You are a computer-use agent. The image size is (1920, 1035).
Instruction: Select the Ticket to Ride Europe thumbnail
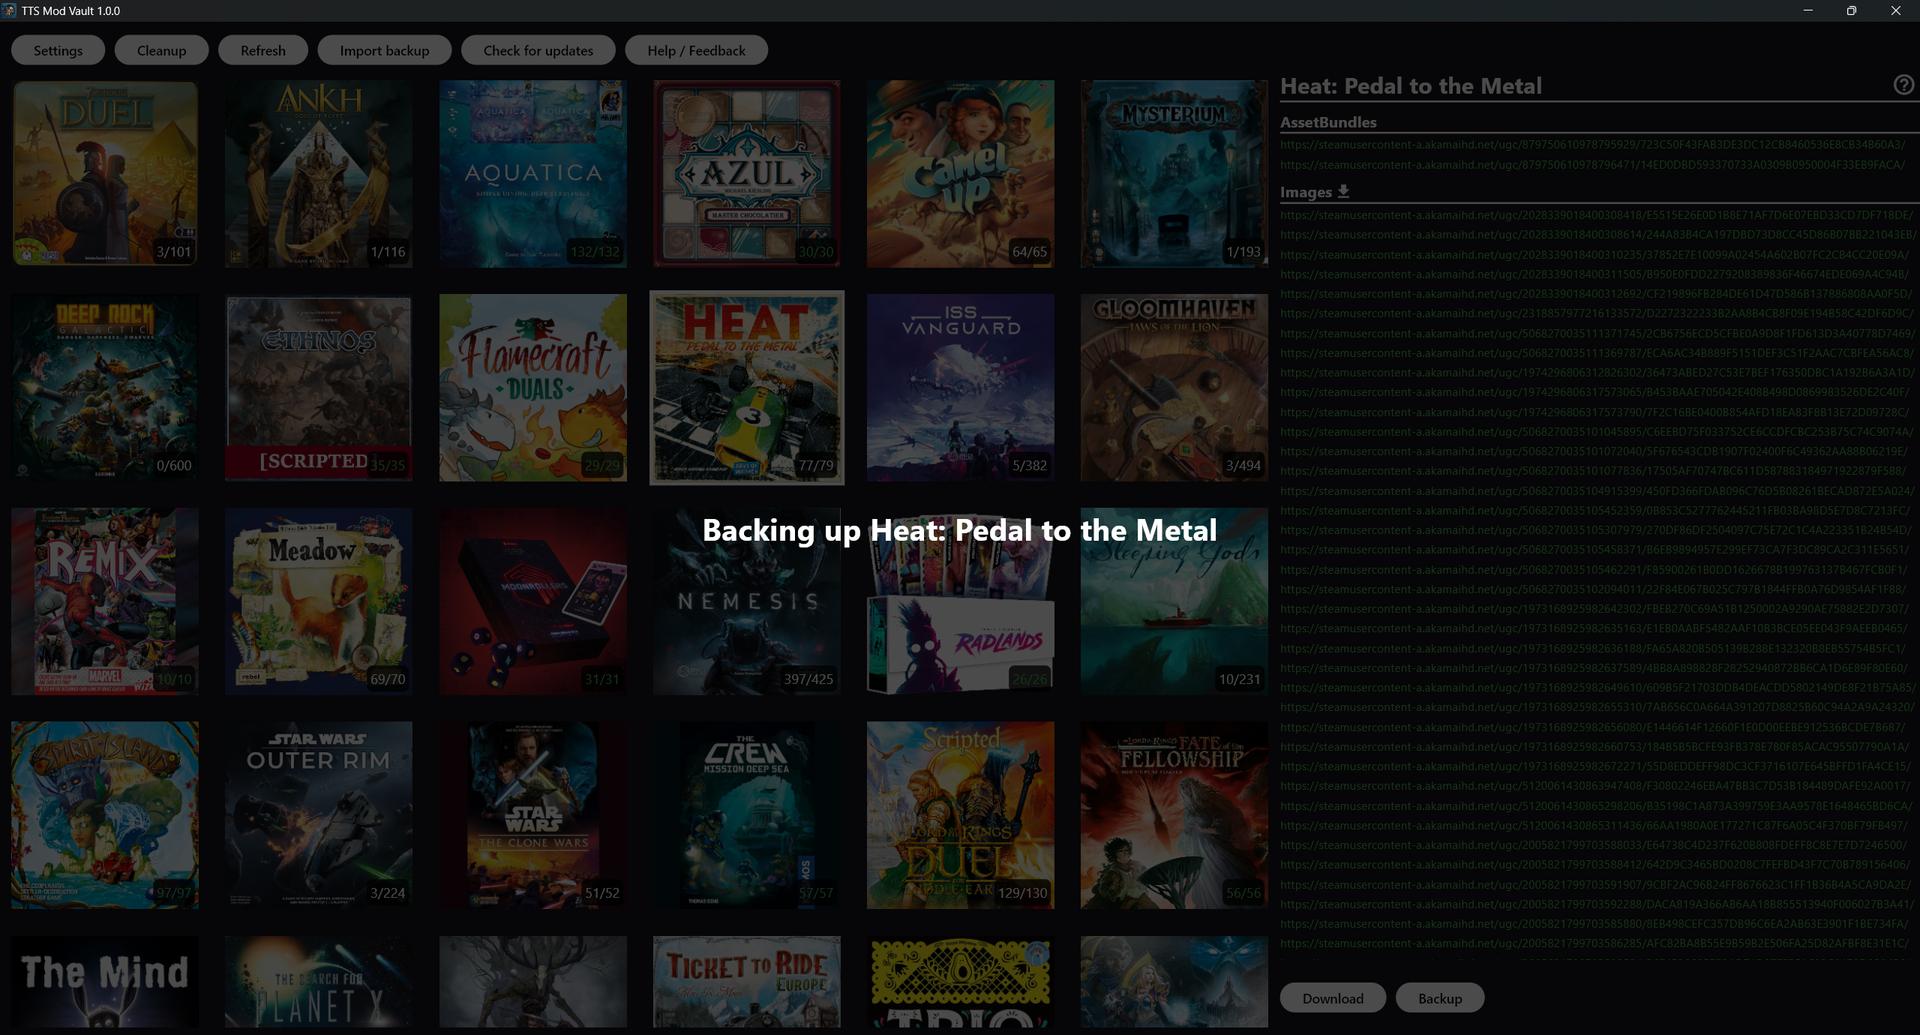pyautogui.click(x=747, y=981)
